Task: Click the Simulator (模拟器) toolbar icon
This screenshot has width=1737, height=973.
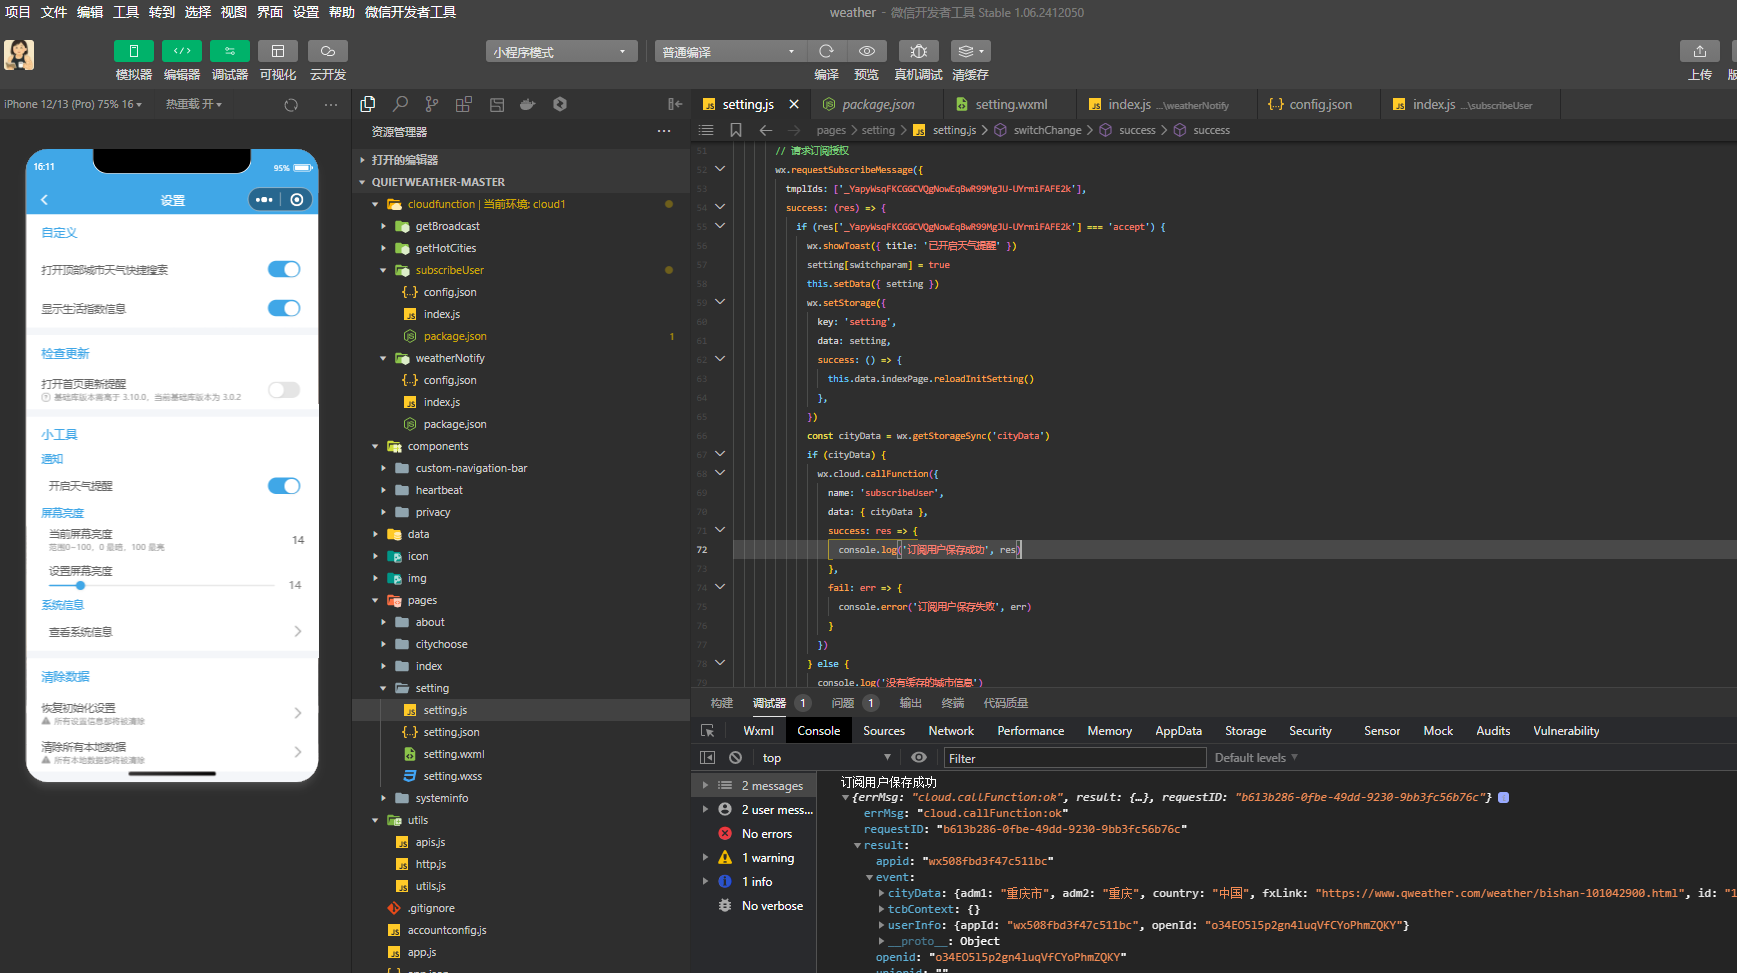Action: tap(133, 51)
